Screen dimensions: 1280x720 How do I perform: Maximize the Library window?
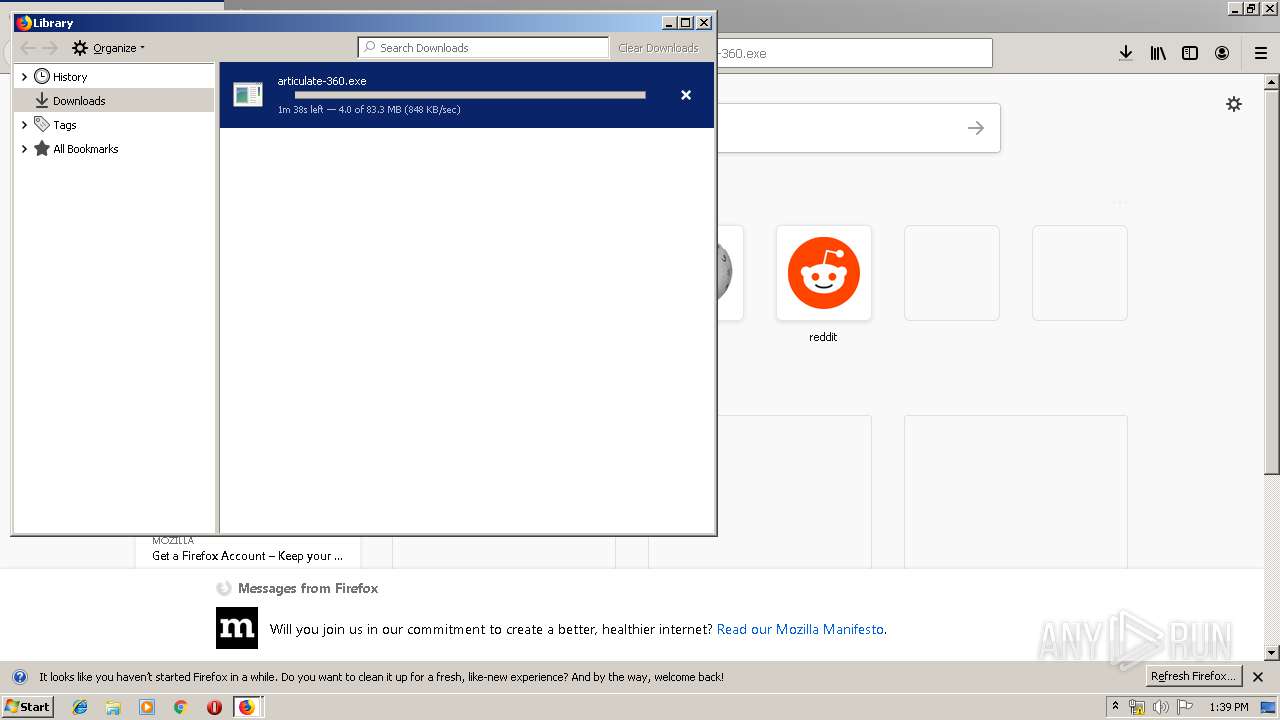pos(685,23)
